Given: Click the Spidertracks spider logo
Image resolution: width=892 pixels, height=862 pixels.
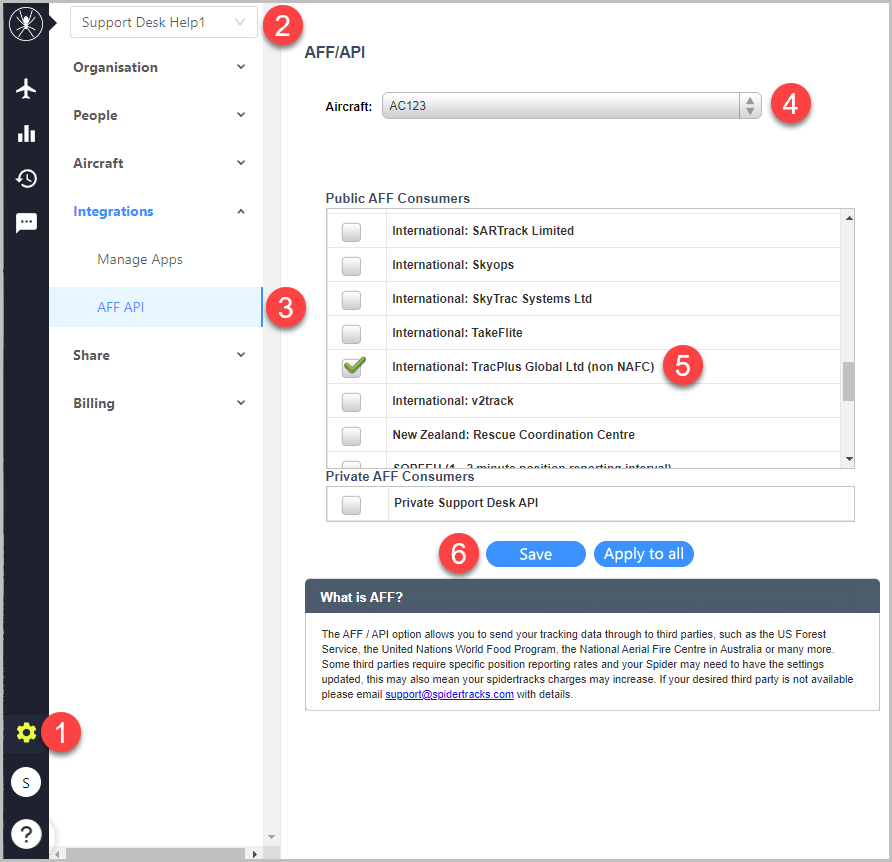Looking at the screenshot, I should pos(26,23).
